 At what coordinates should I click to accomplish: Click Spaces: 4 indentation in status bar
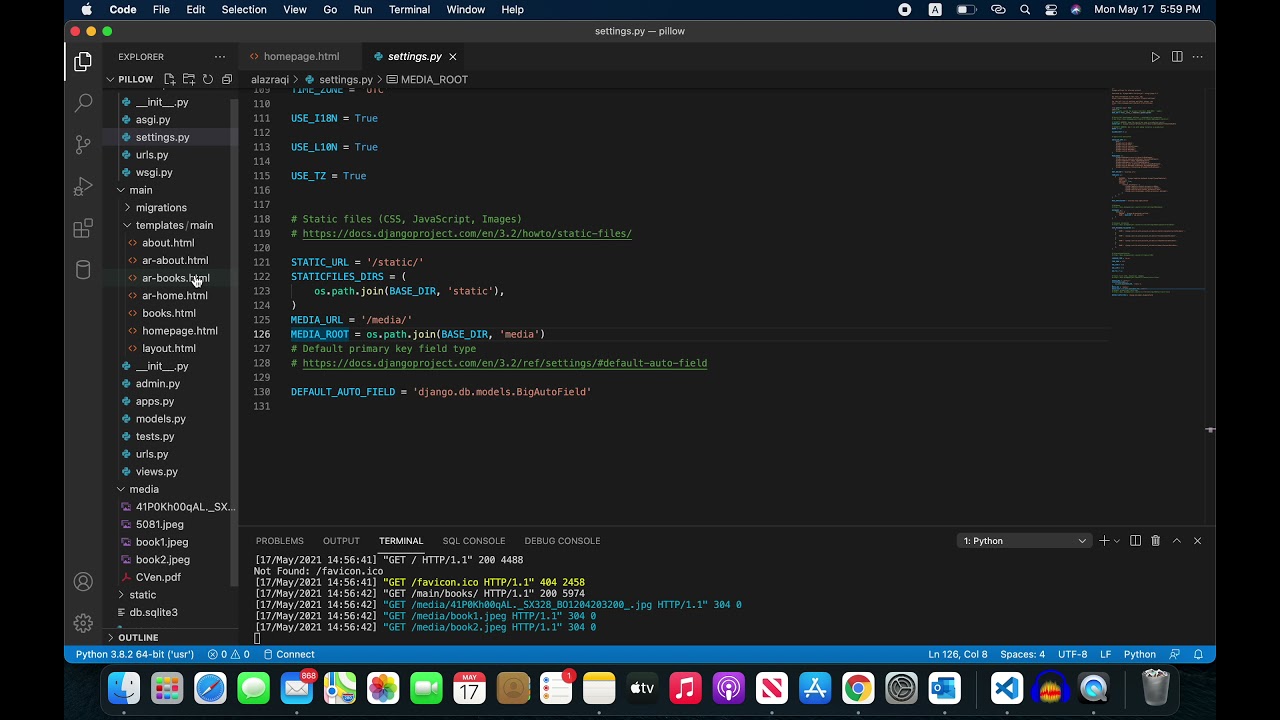[x=1022, y=655]
